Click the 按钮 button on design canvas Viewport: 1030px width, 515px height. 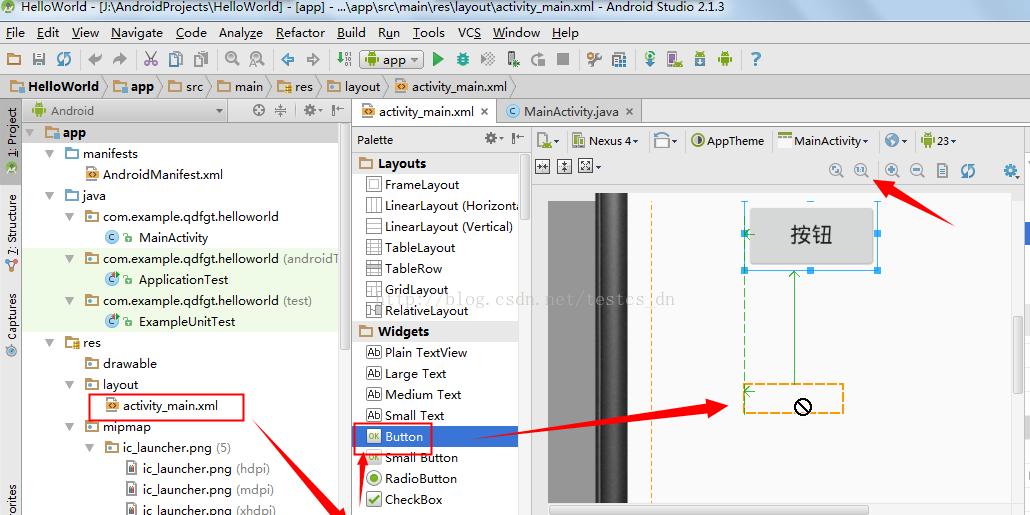(811, 235)
